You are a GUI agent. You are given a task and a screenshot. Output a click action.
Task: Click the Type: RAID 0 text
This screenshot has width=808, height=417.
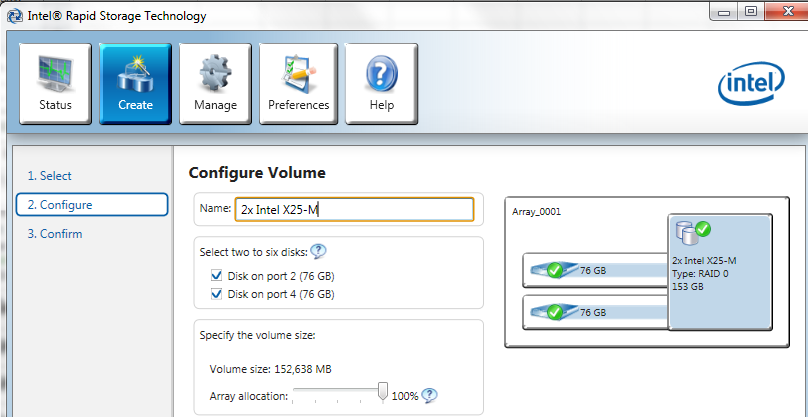coord(700,274)
